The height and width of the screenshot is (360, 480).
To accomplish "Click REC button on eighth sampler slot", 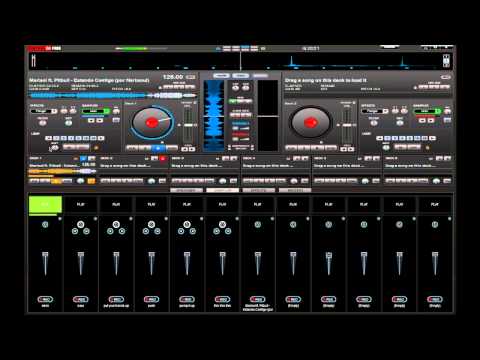I will pos(293,299).
